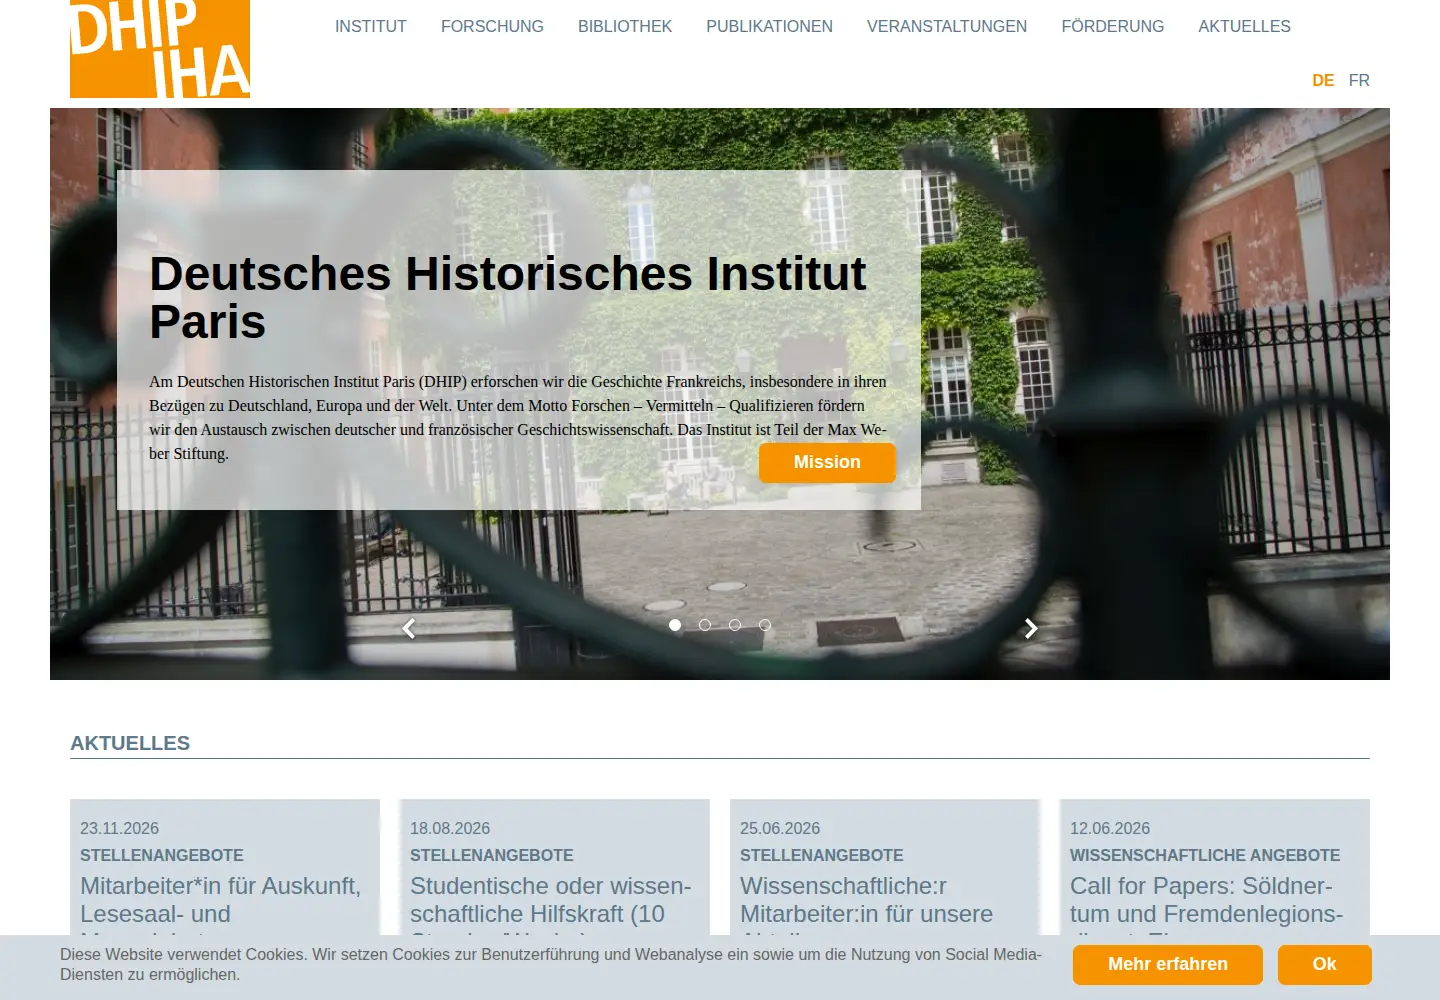
Task: Click Stellenangebote label dated 23.11.2026
Action: click(x=162, y=855)
